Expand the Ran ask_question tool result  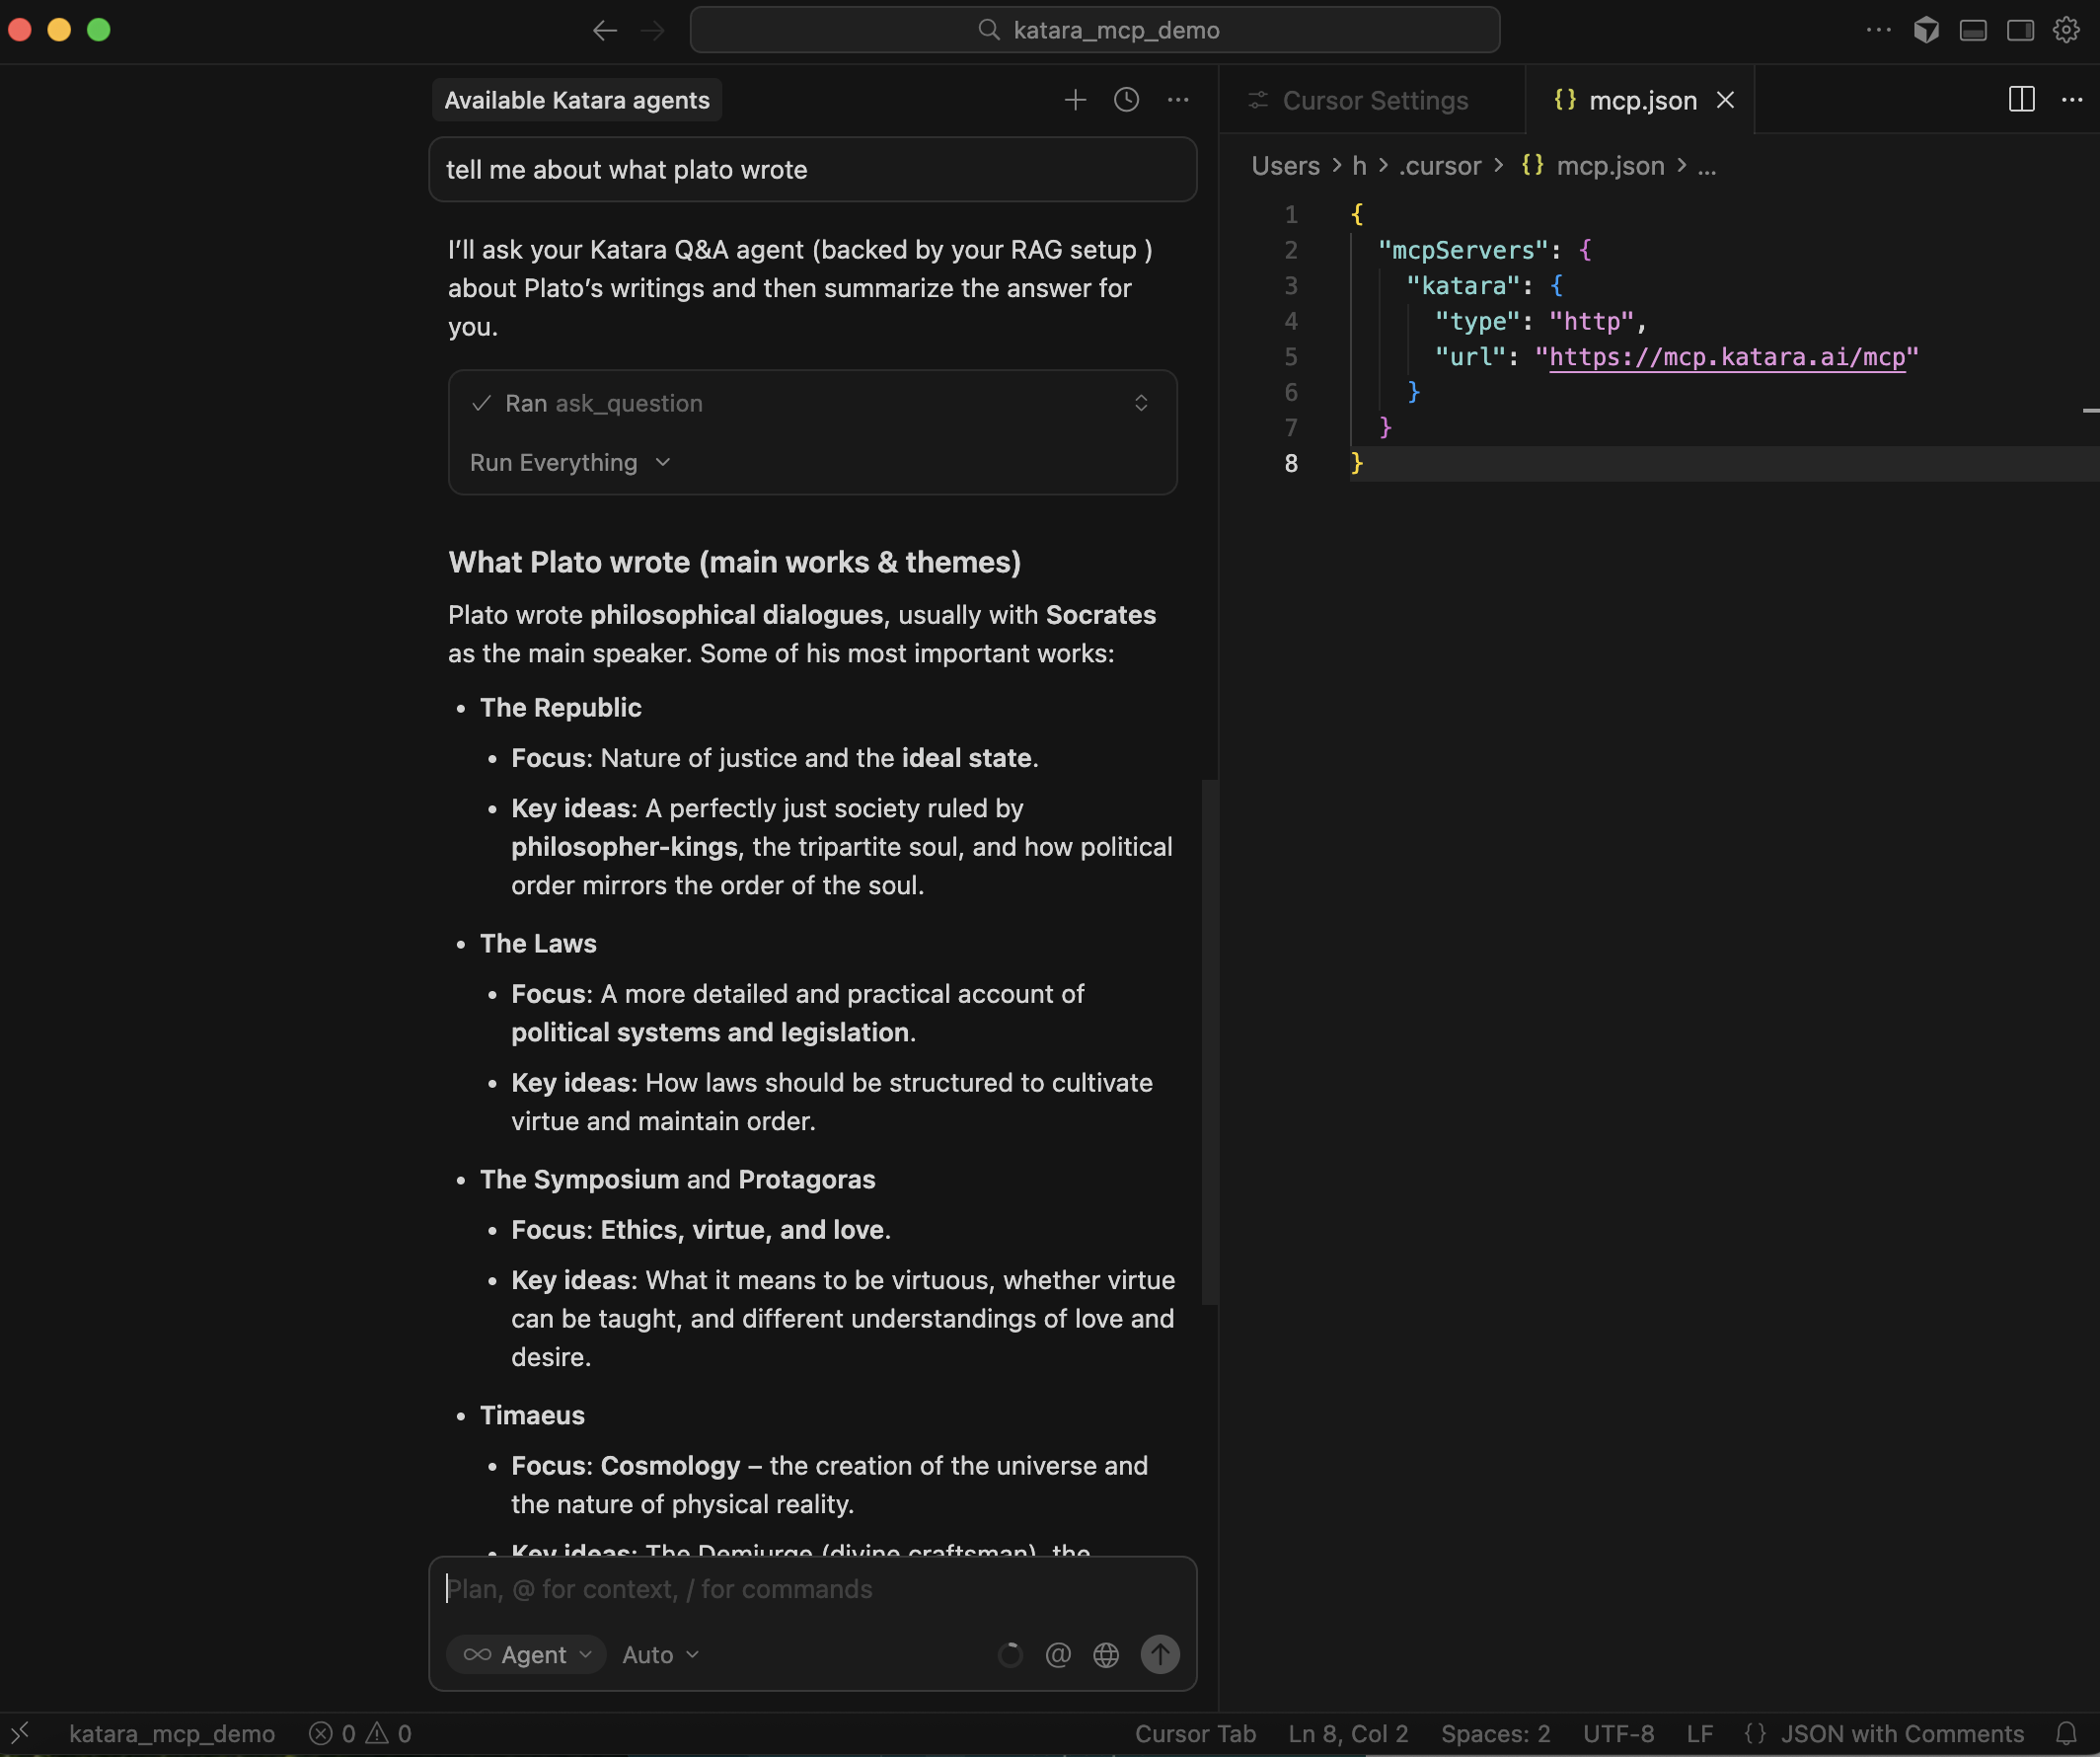coord(1141,403)
